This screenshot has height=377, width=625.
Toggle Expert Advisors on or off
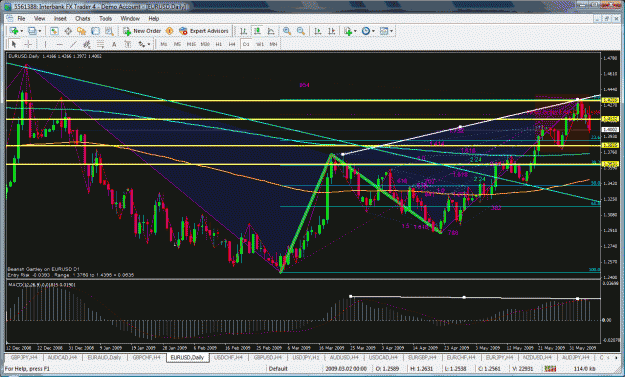coord(204,31)
